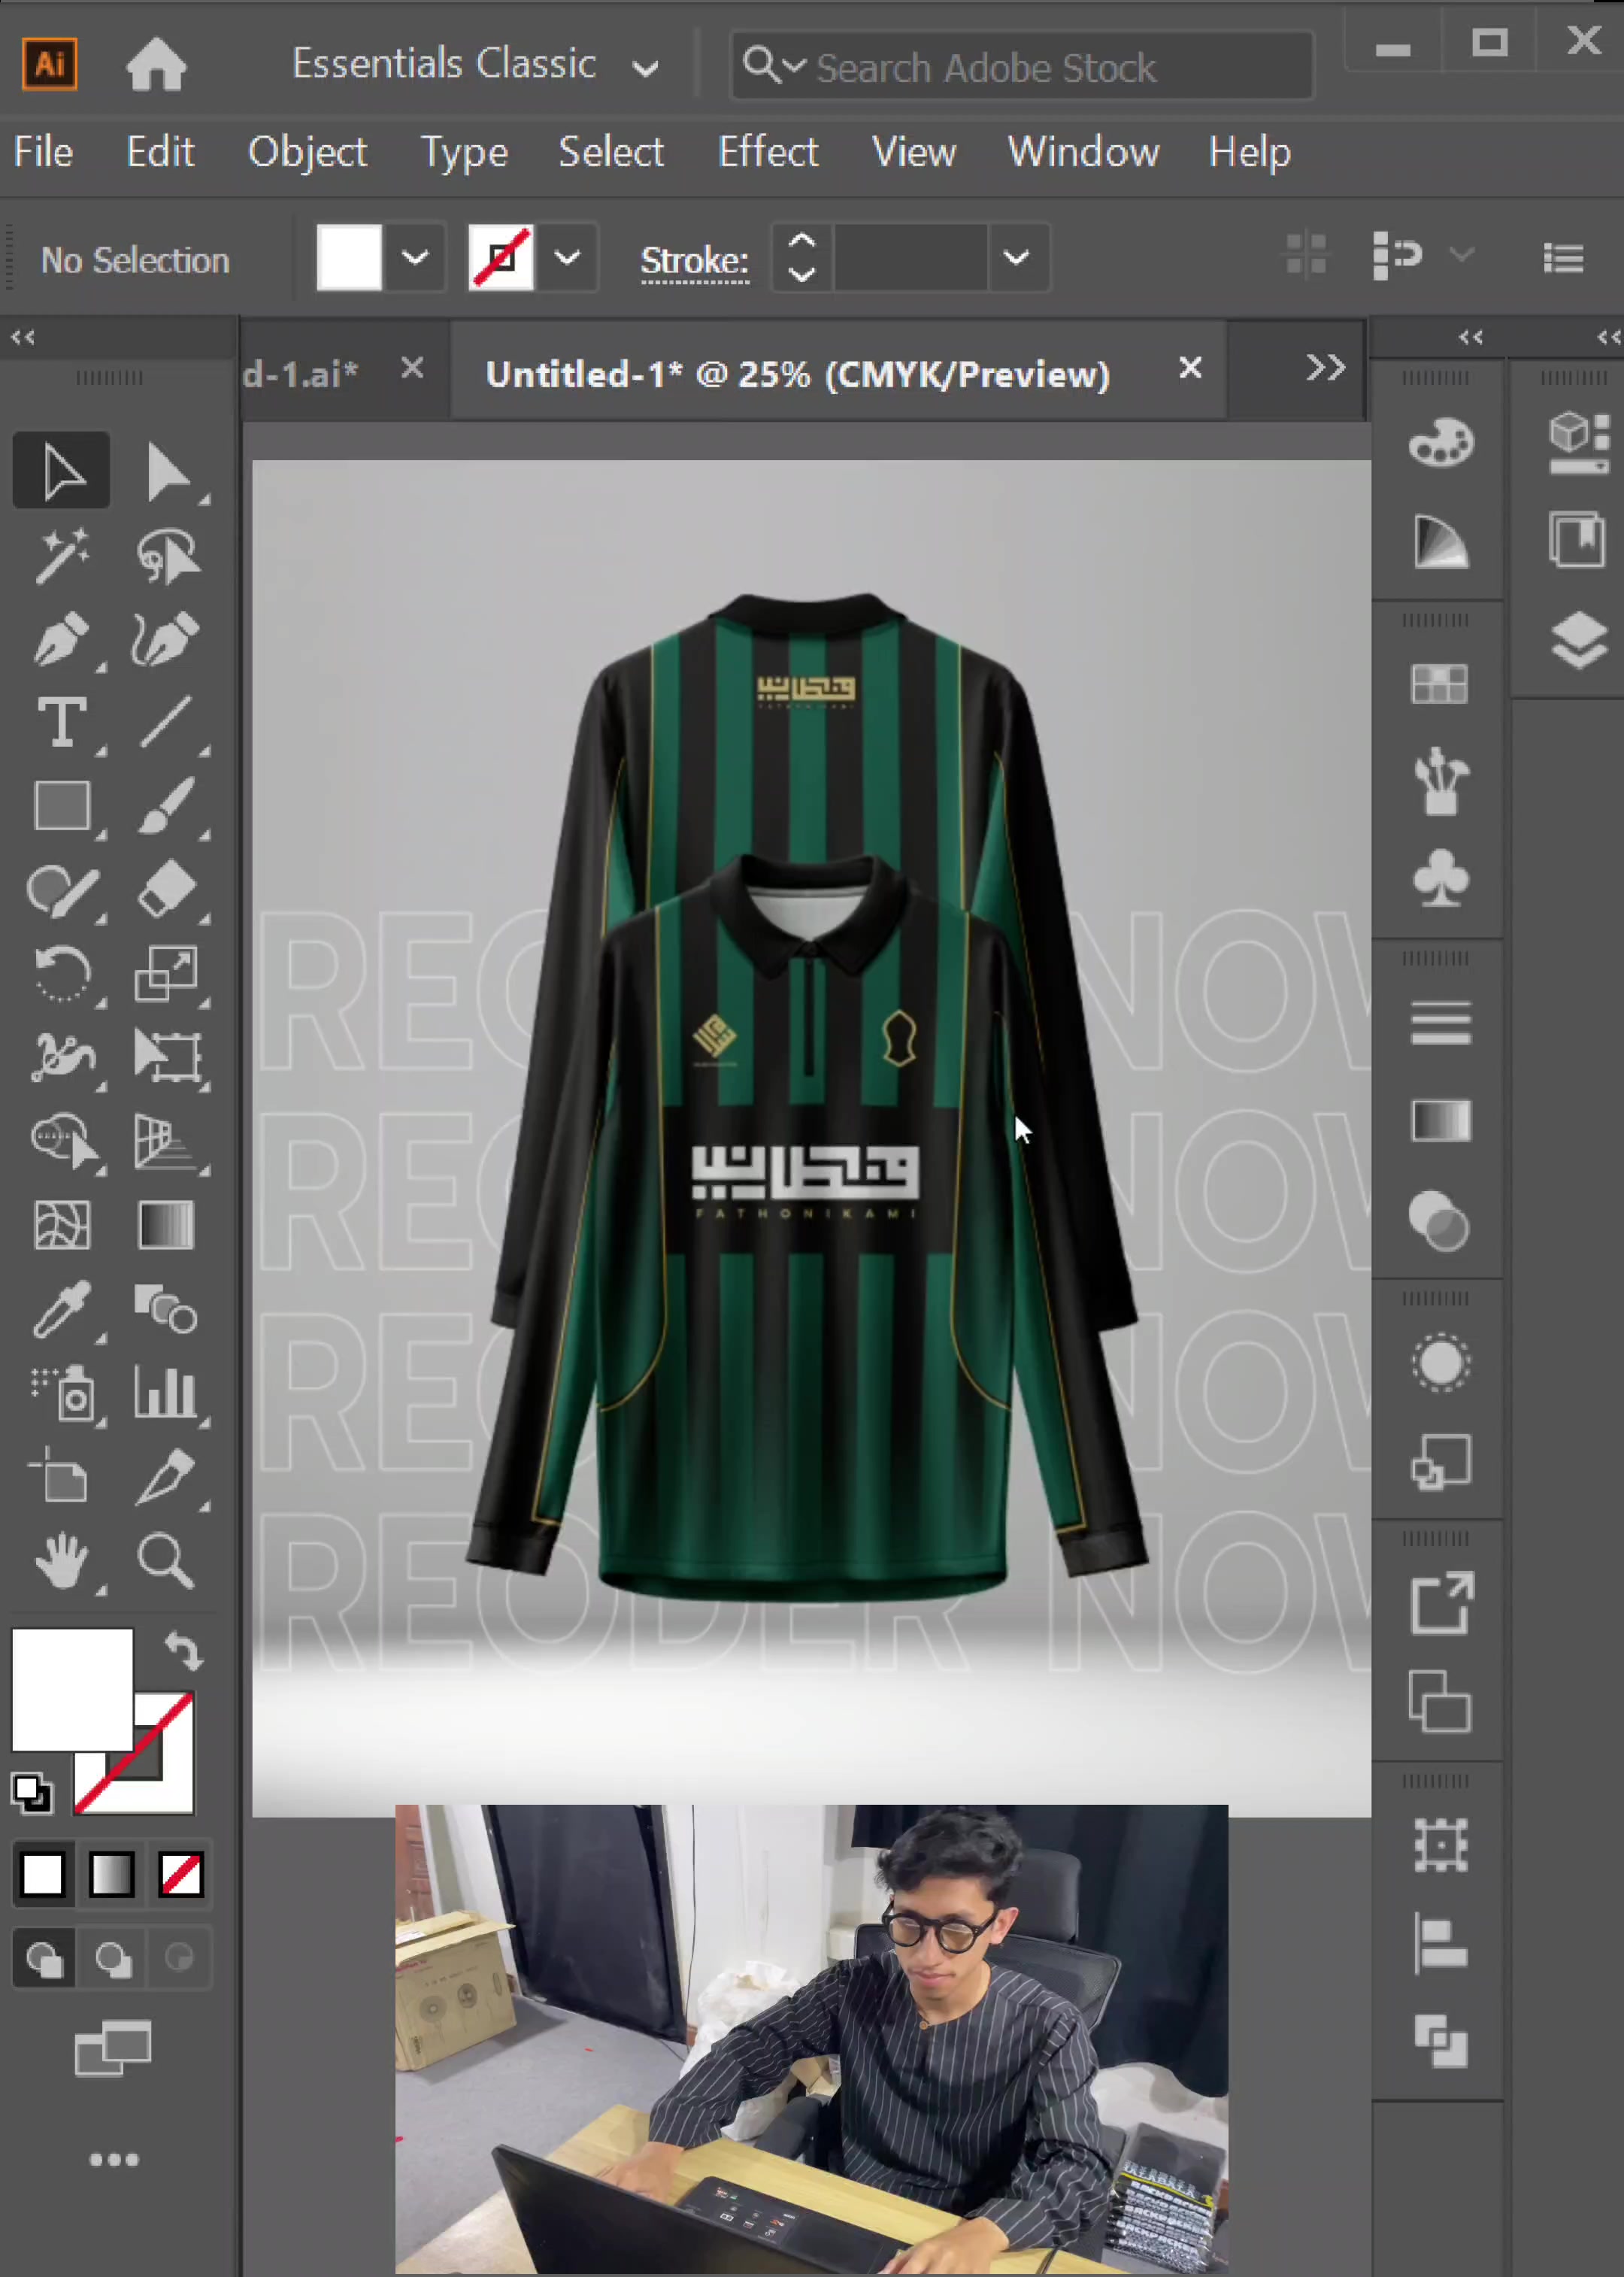Open the Effect menu
Viewport: 1624px width, 2277px height.
click(768, 152)
